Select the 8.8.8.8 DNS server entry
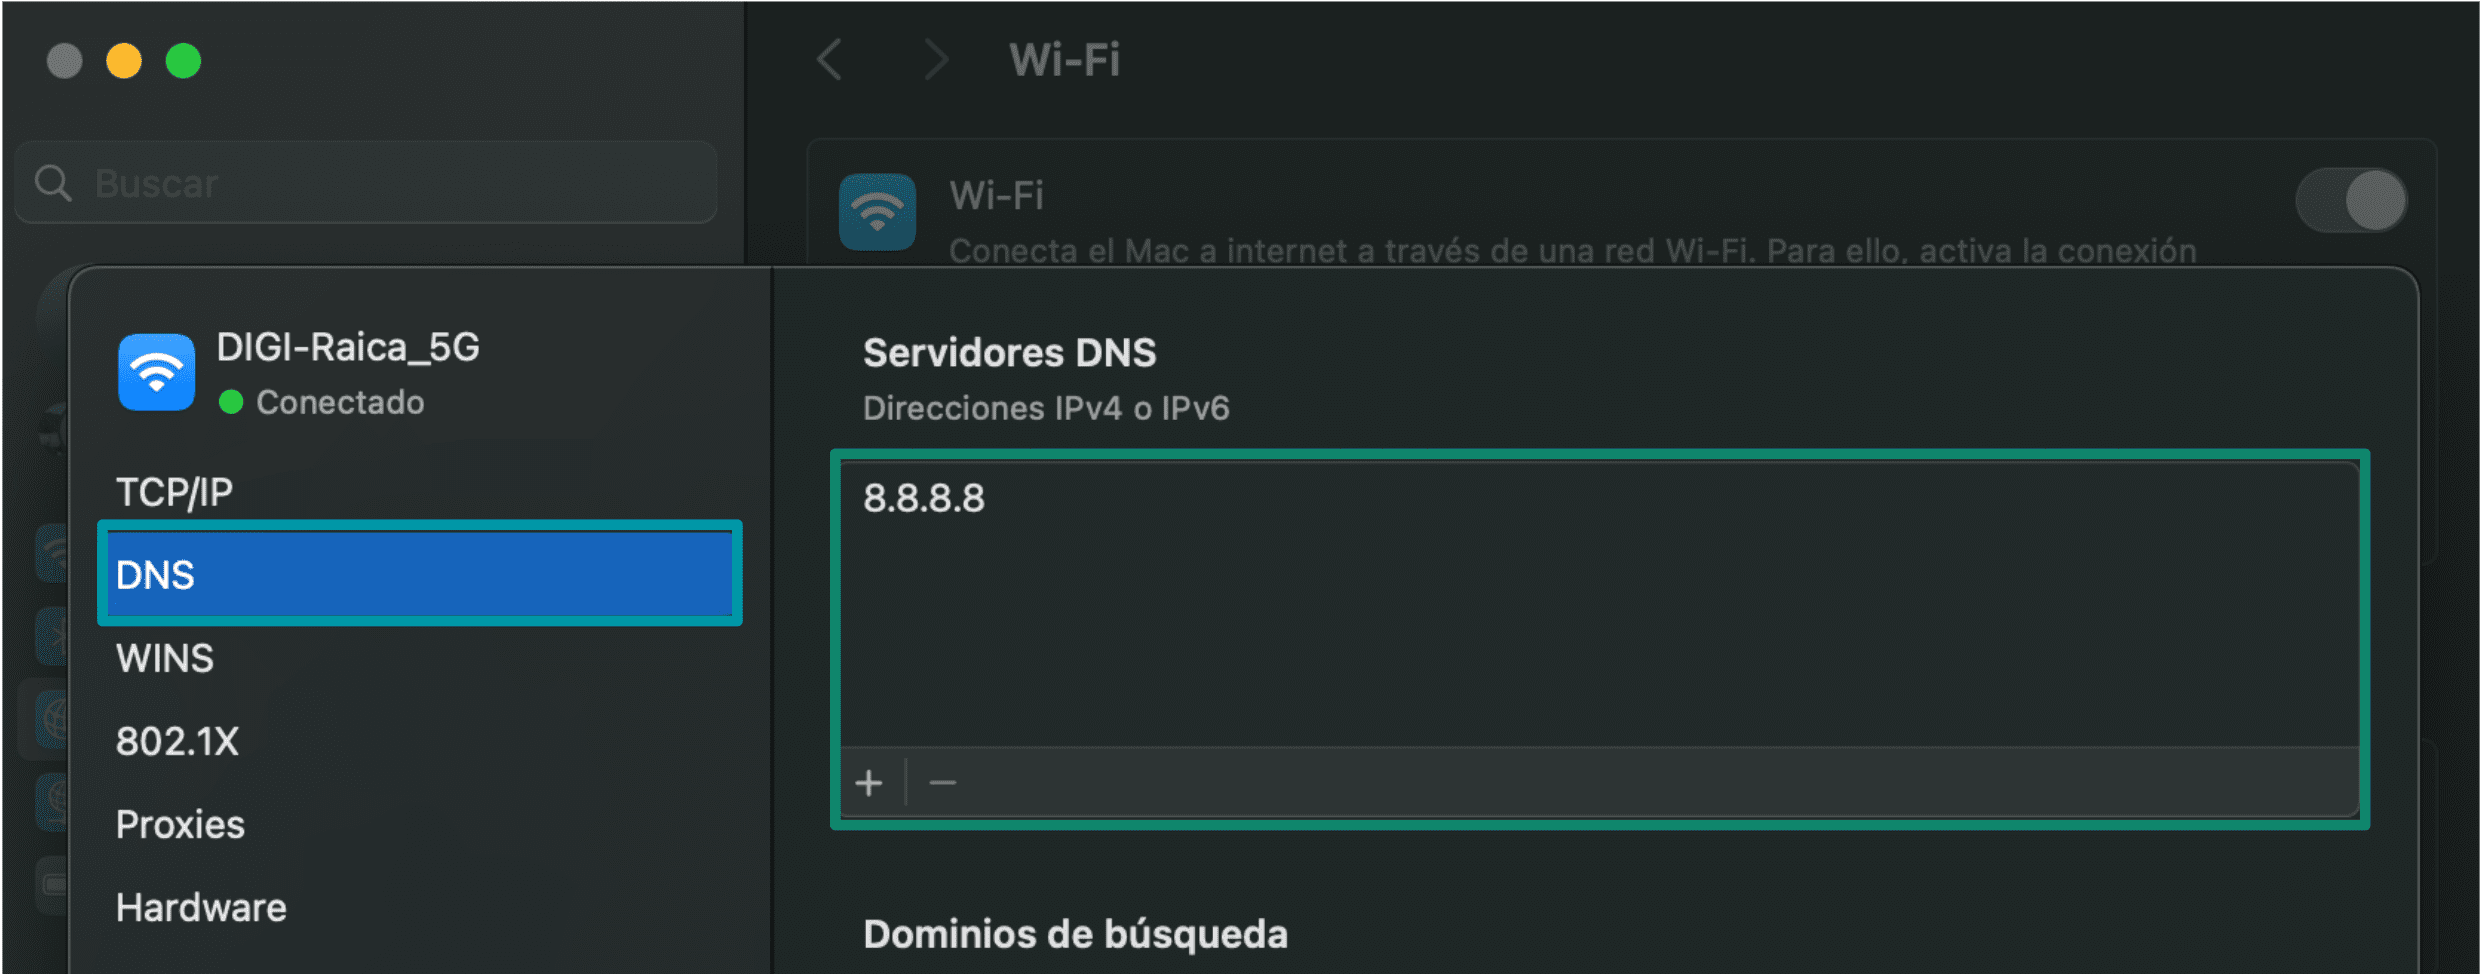Viewport: 2482px width, 974px height. pyautogui.click(x=922, y=497)
